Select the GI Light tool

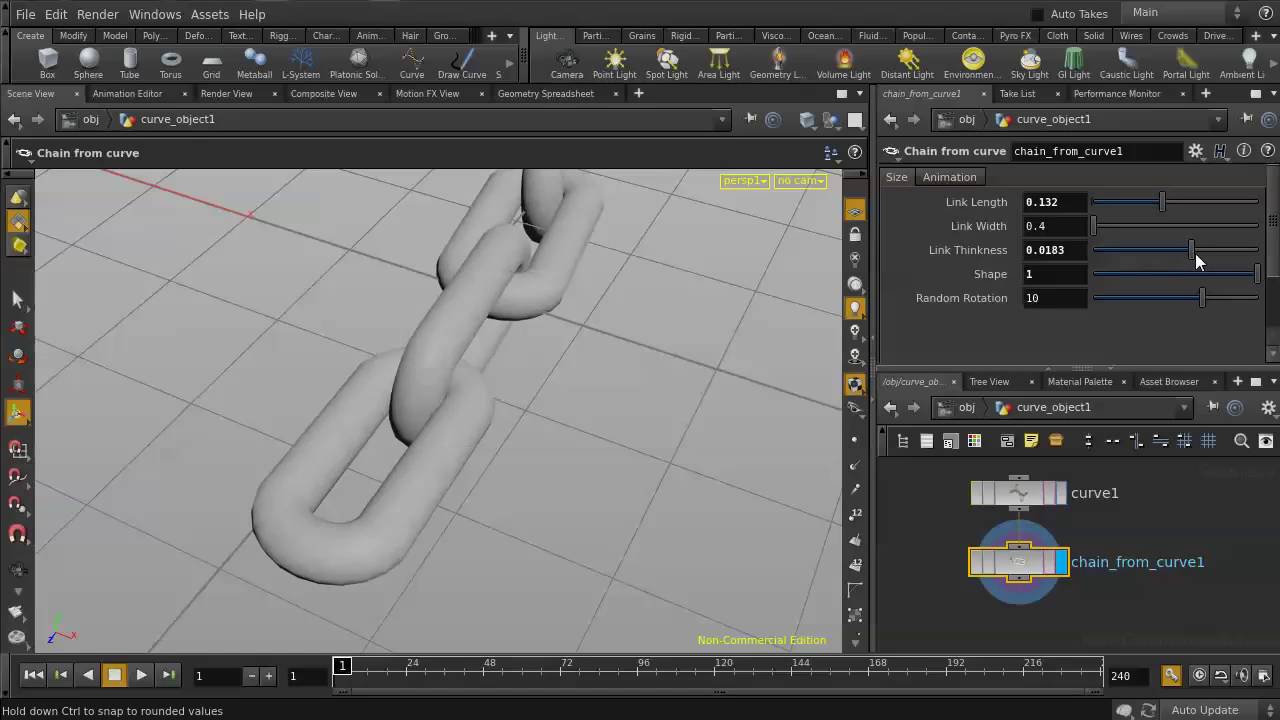[1074, 63]
